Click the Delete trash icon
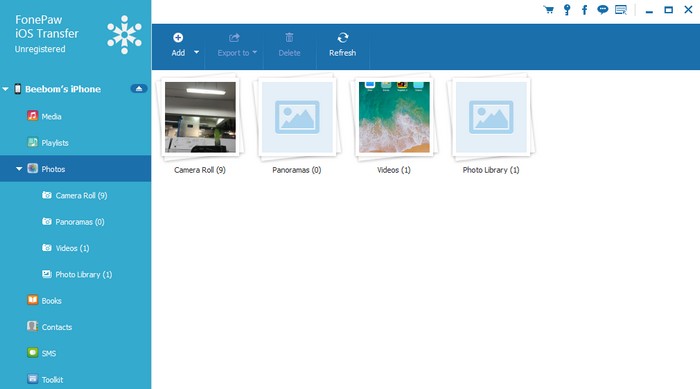Image resolution: width=700 pixels, height=389 pixels. click(x=289, y=38)
